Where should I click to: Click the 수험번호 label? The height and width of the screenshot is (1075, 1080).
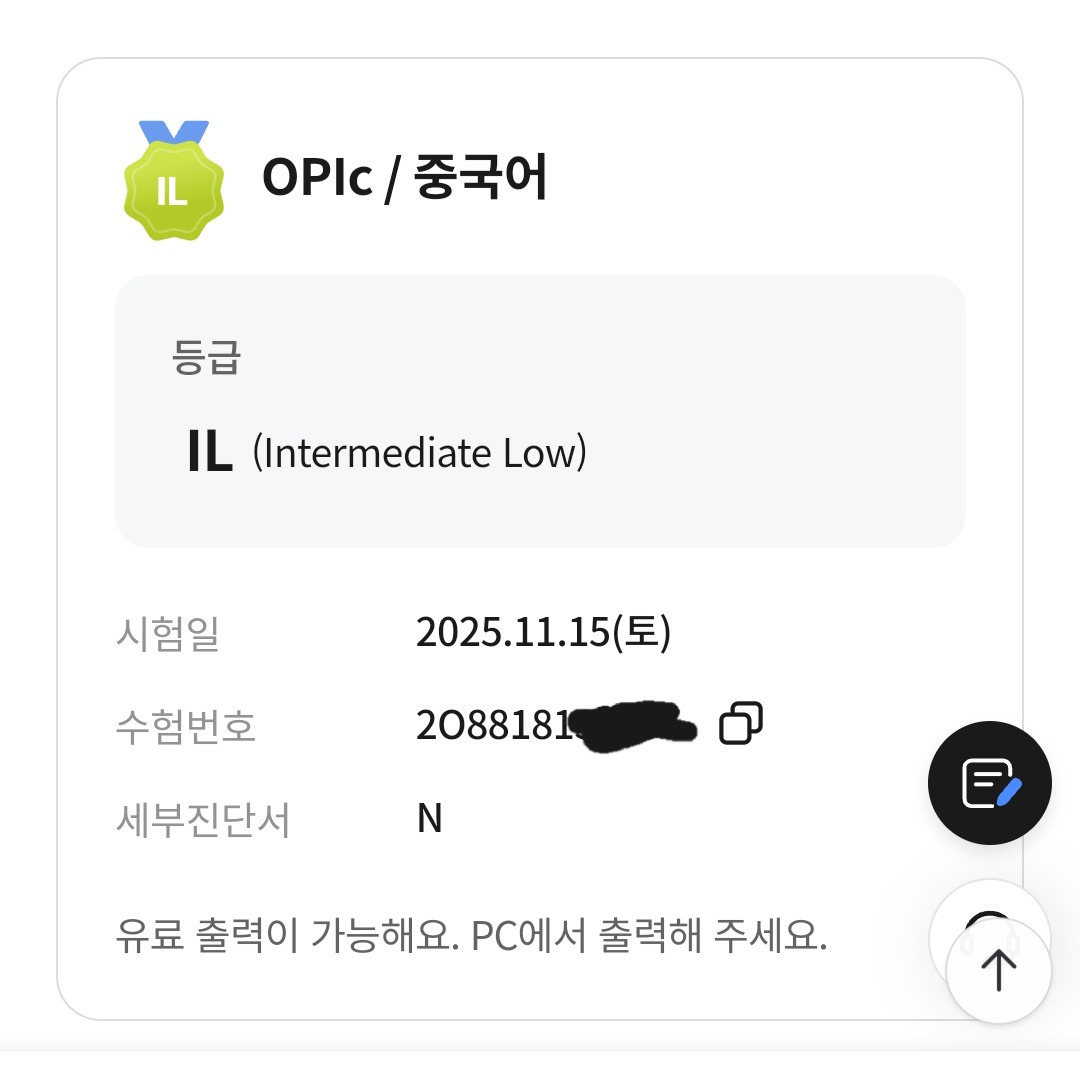point(185,726)
